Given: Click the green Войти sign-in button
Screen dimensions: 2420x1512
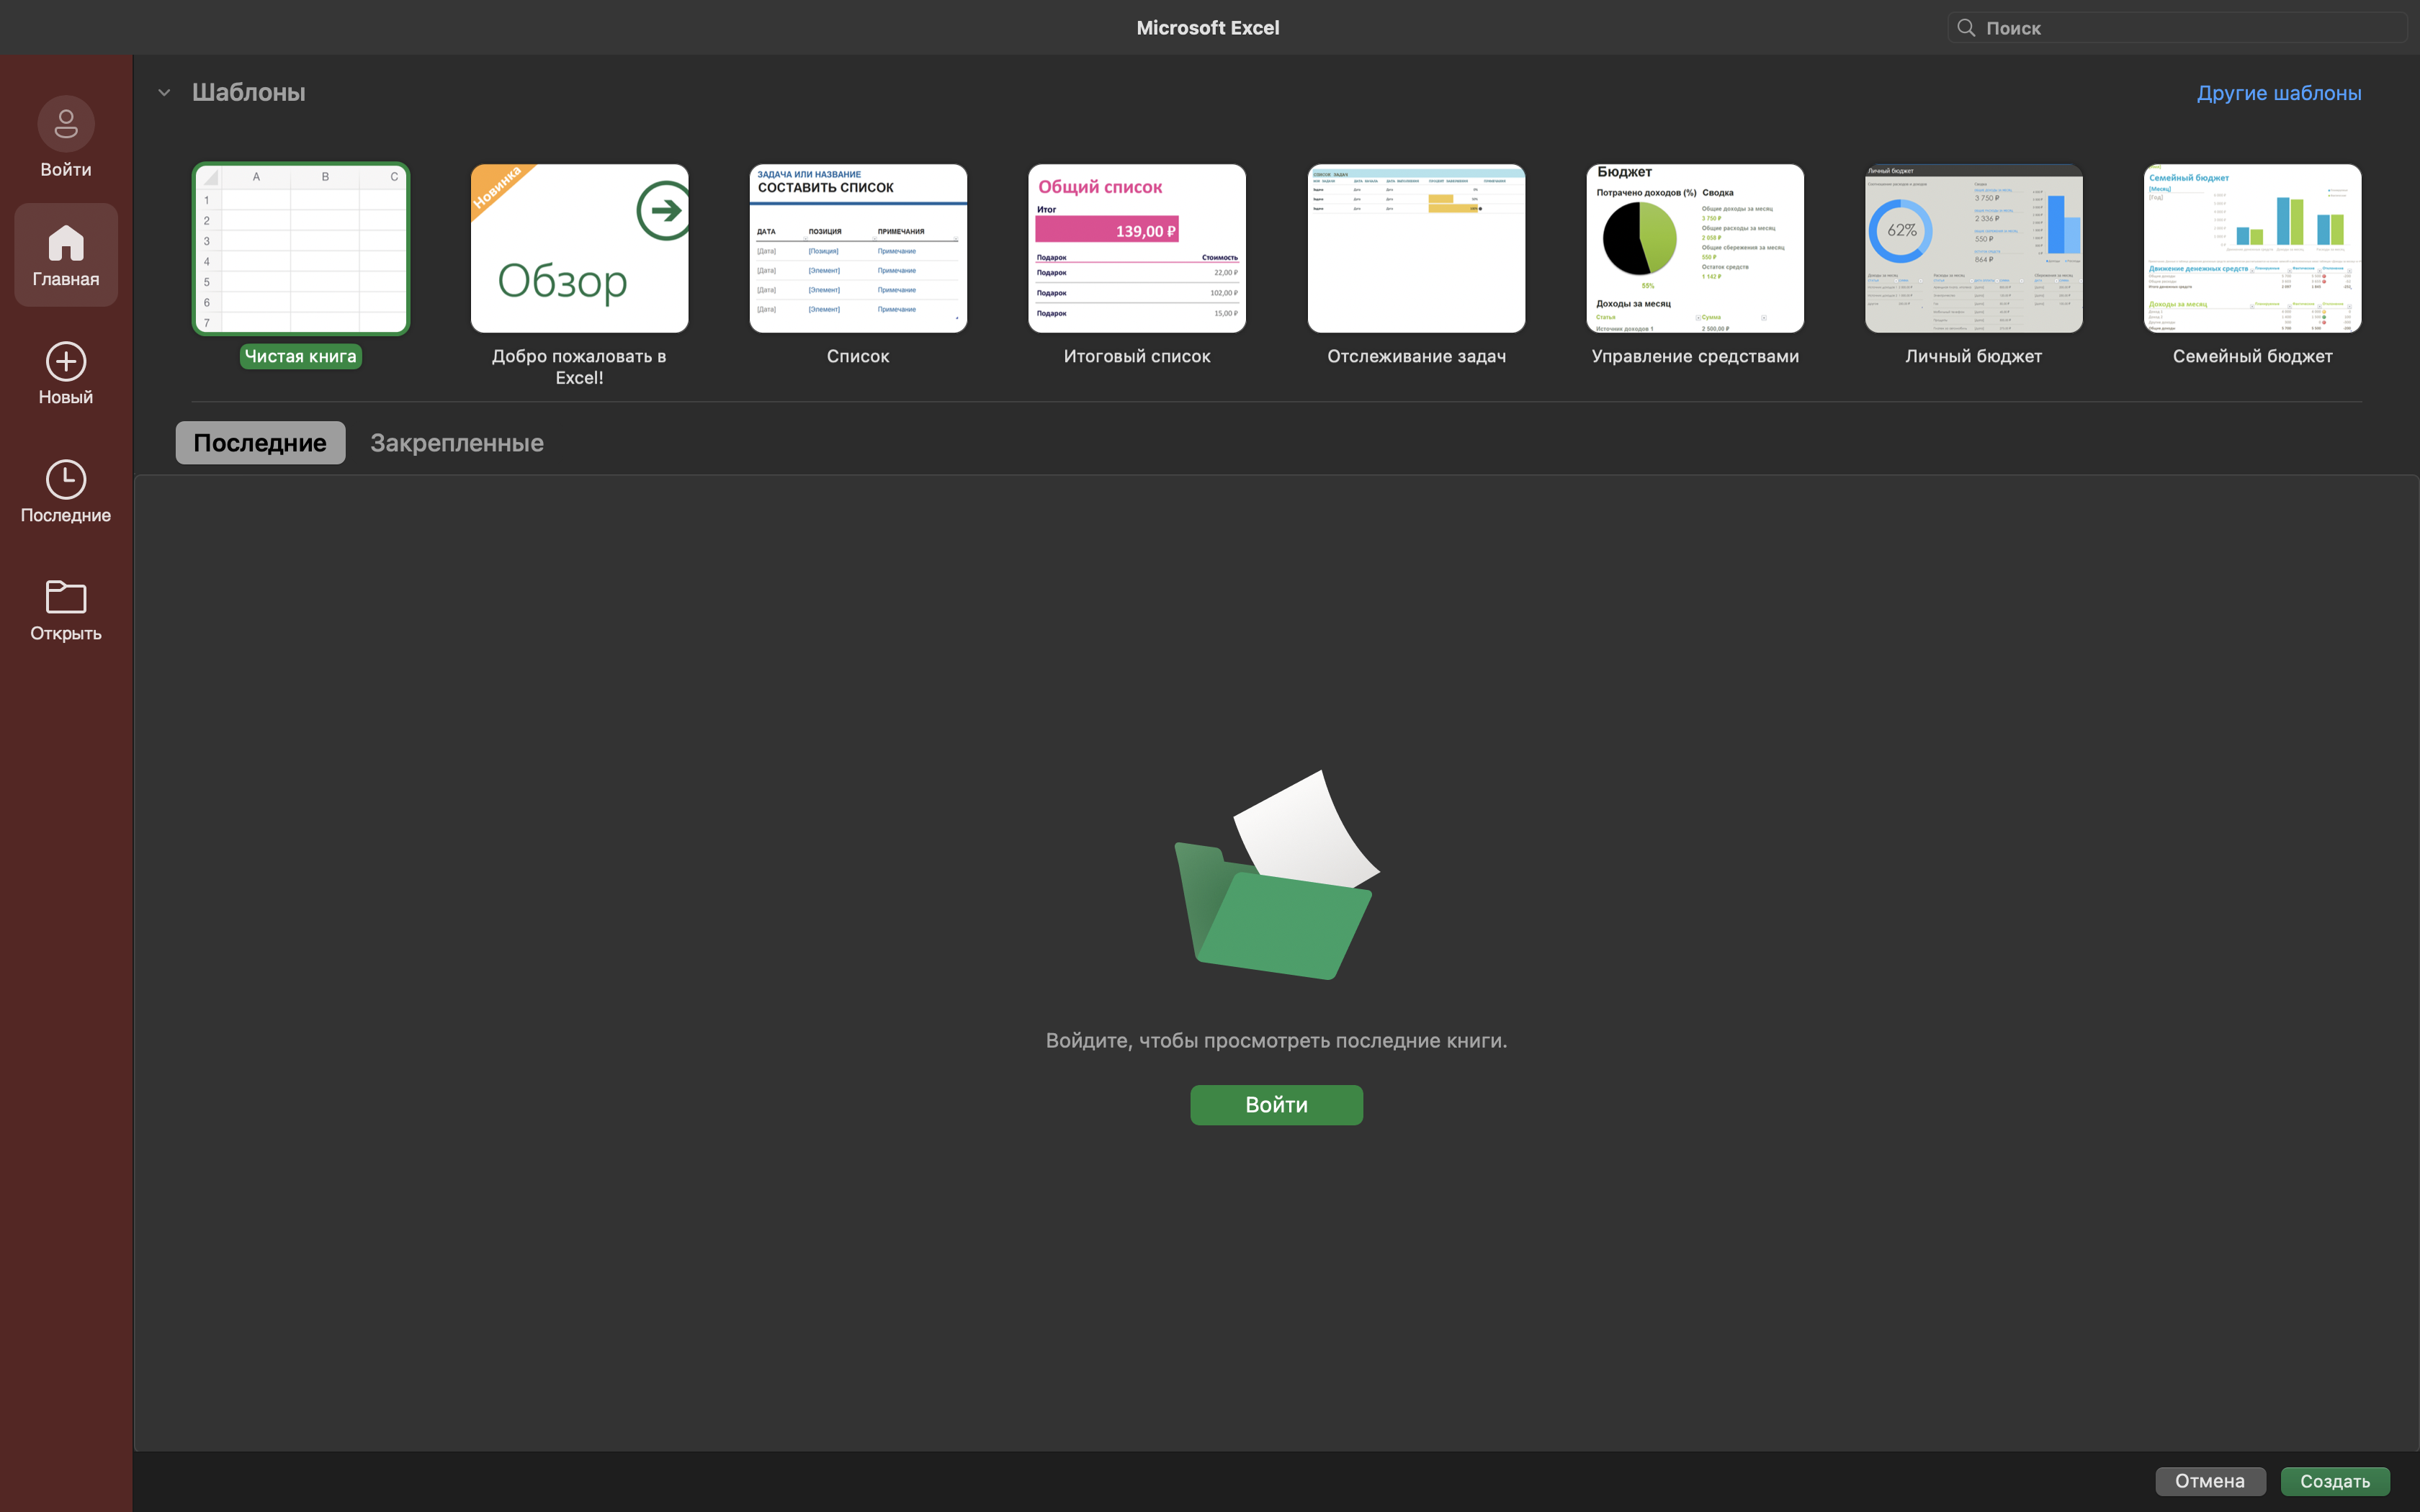Looking at the screenshot, I should [x=1276, y=1105].
